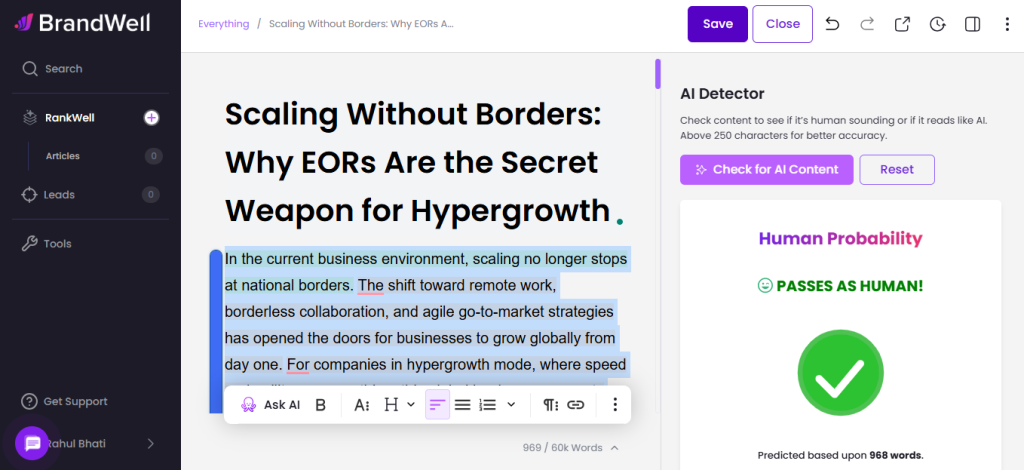Open the version history clock icon
Screen dimensions: 1024x470
click(x=937, y=24)
